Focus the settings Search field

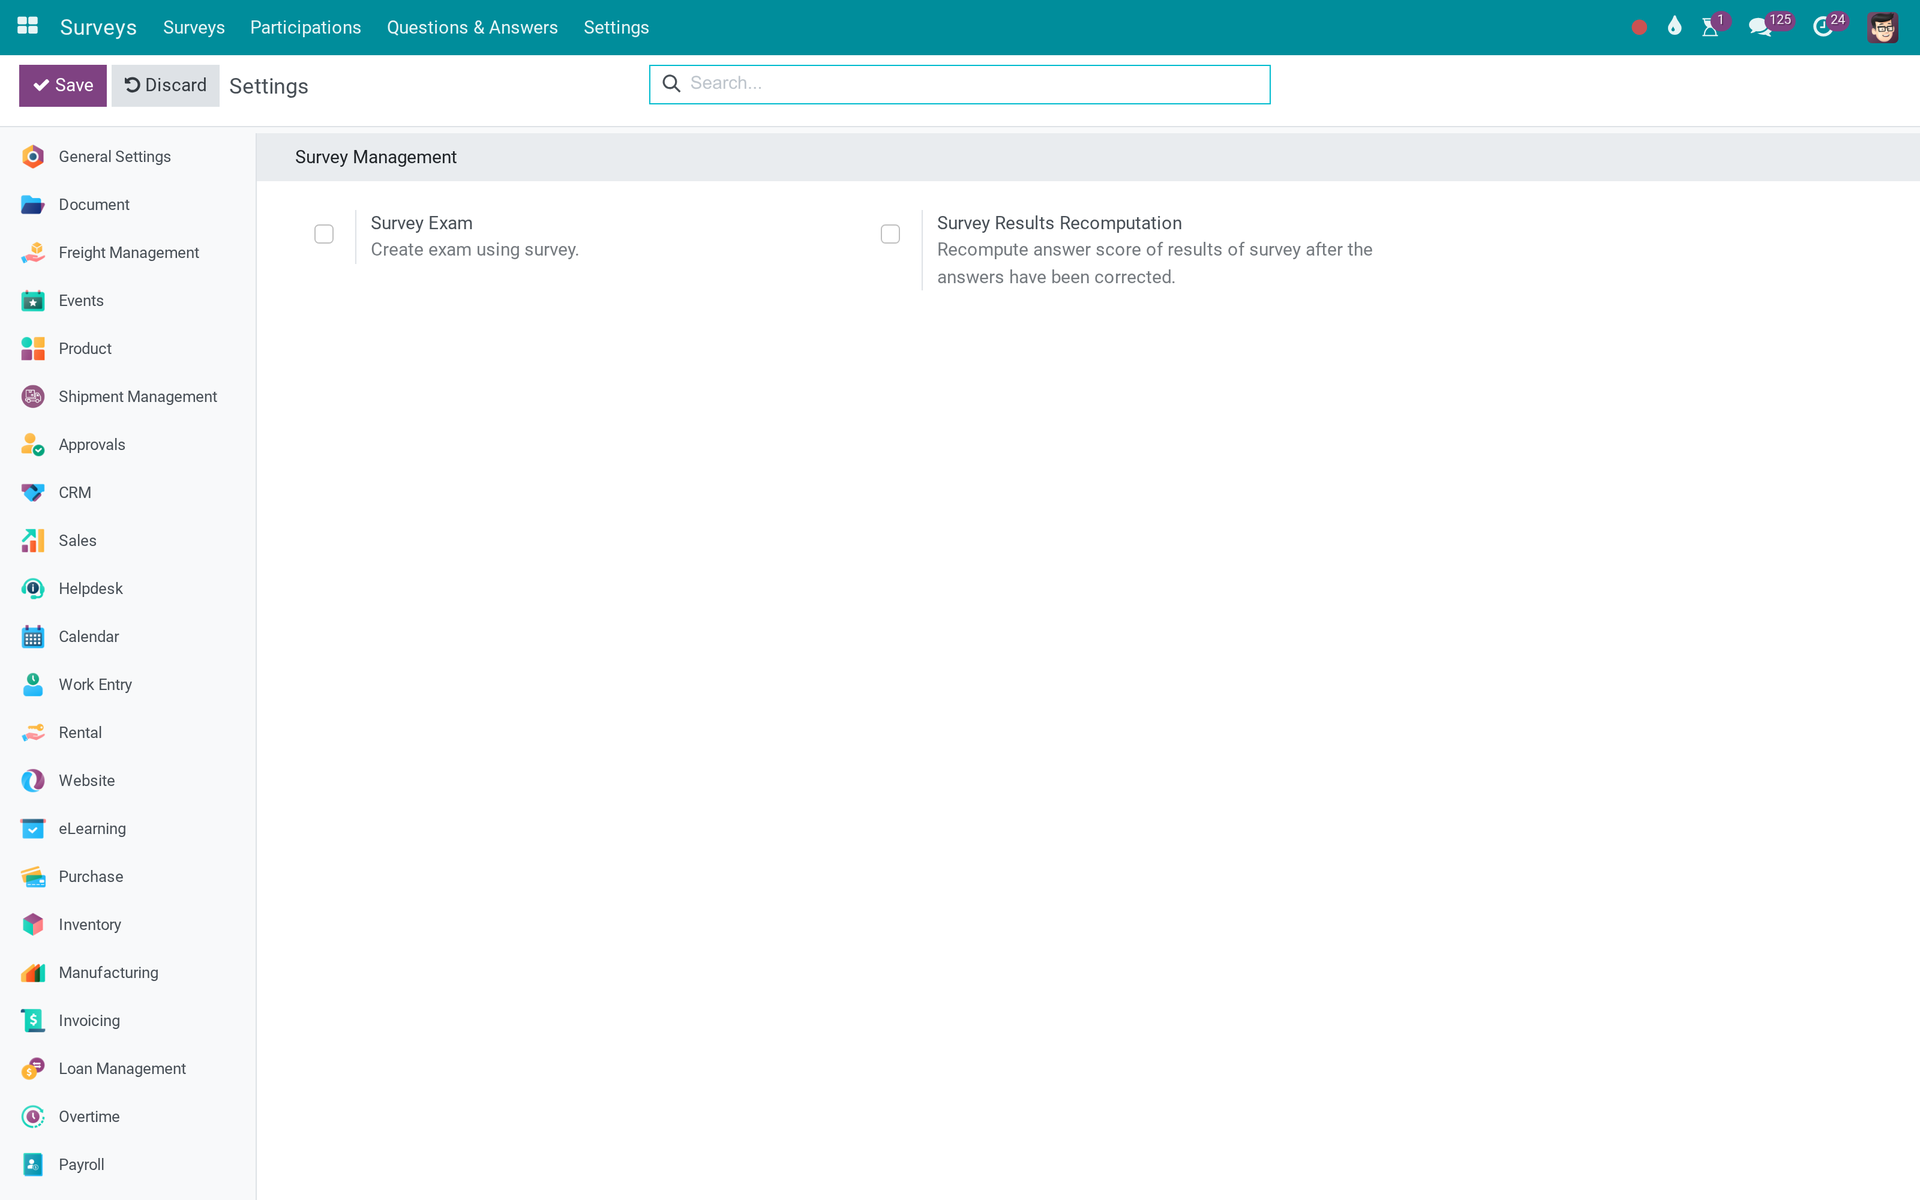pyautogui.click(x=960, y=84)
